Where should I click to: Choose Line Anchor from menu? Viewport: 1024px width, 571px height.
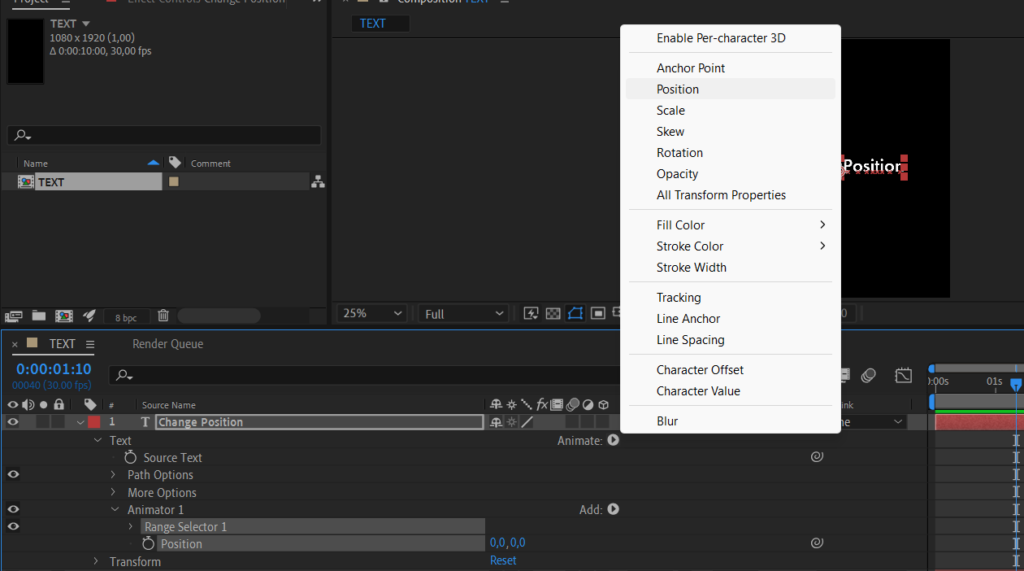688,319
